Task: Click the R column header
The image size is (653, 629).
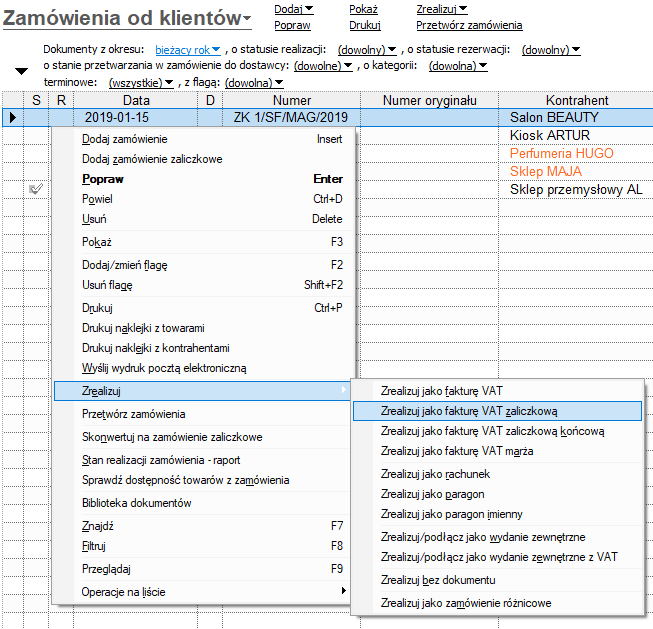Action: click(x=61, y=100)
